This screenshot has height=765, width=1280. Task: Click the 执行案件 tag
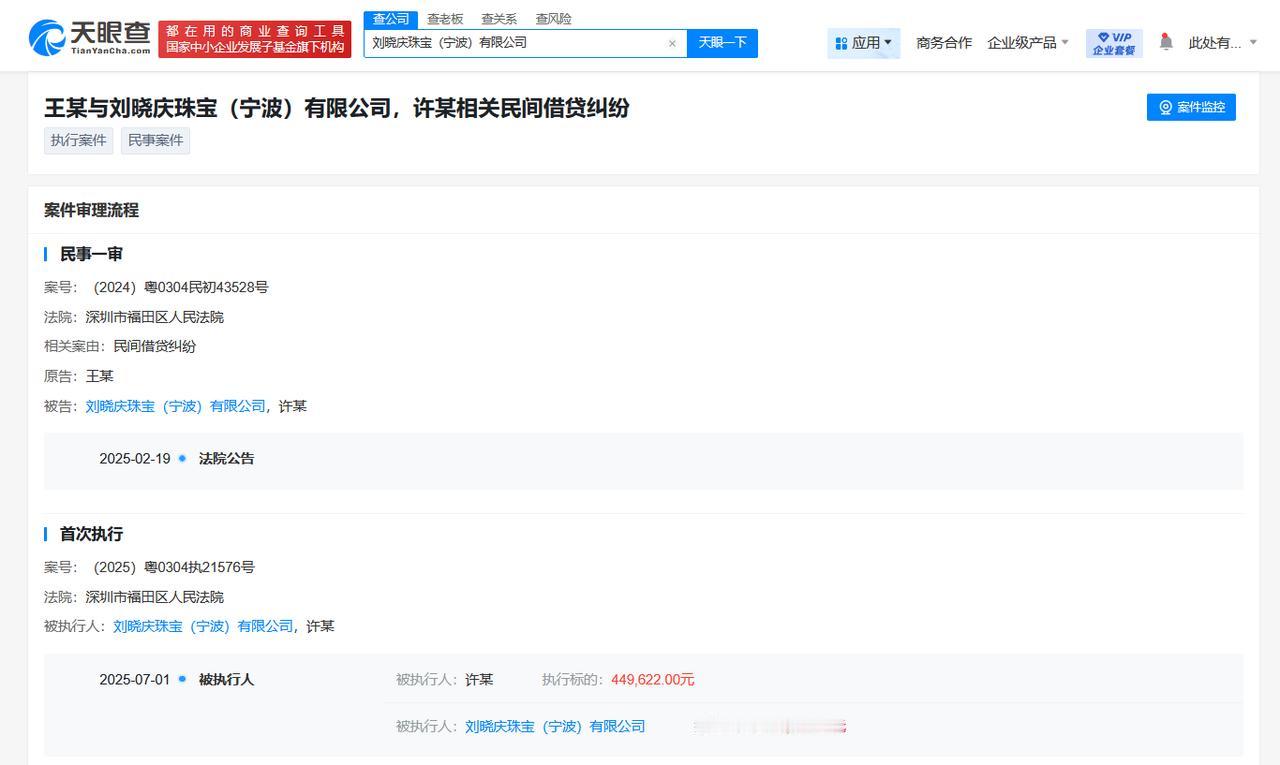click(78, 140)
